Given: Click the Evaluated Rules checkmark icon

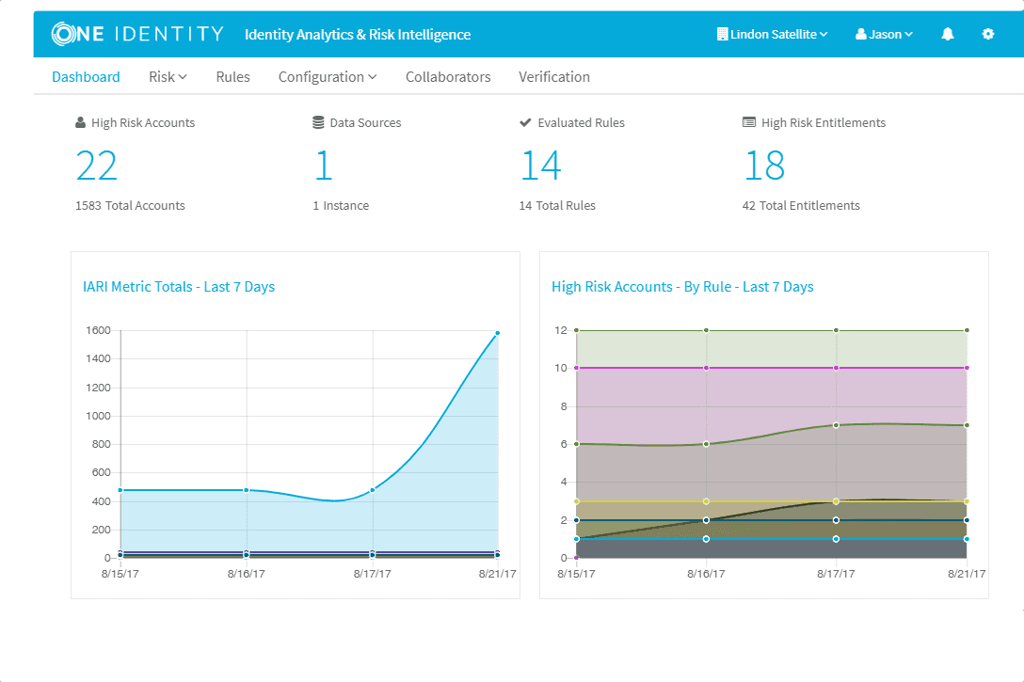Looking at the screenshot, I should tap(525, 122).
